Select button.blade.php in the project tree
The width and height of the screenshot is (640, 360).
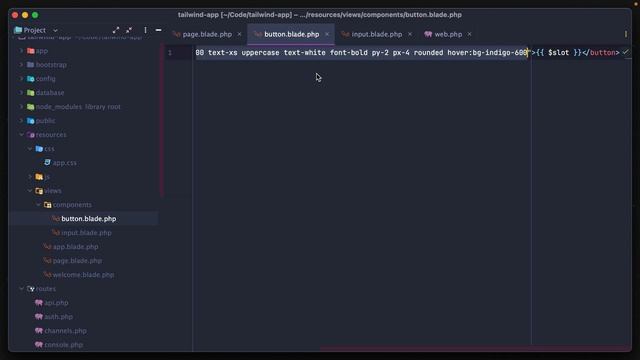89,219
